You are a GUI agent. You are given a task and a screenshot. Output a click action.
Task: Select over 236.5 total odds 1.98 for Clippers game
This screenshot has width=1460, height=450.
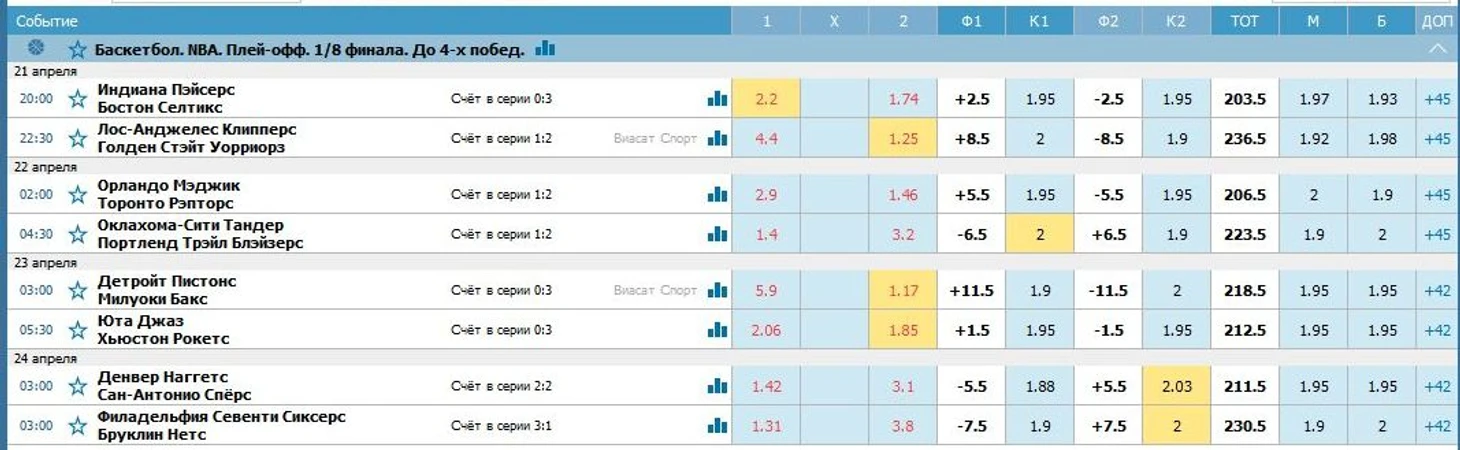click(1382, 139)
